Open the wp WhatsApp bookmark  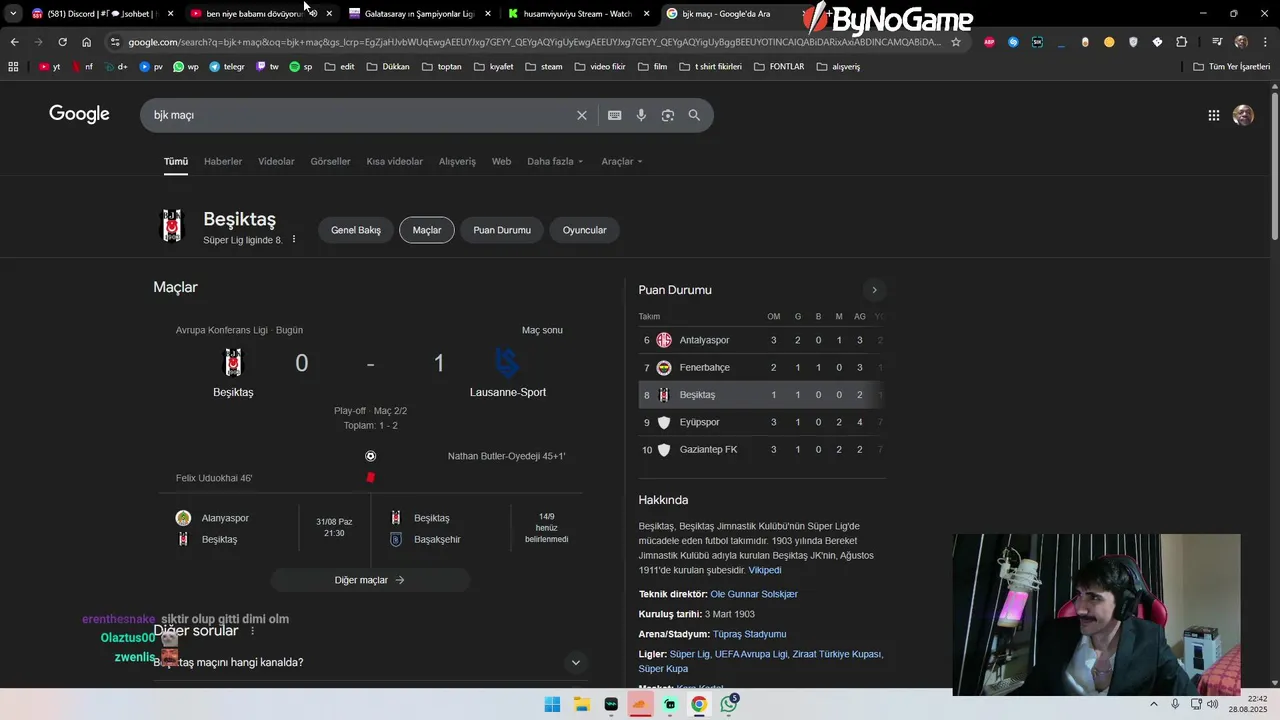point(185,67)
